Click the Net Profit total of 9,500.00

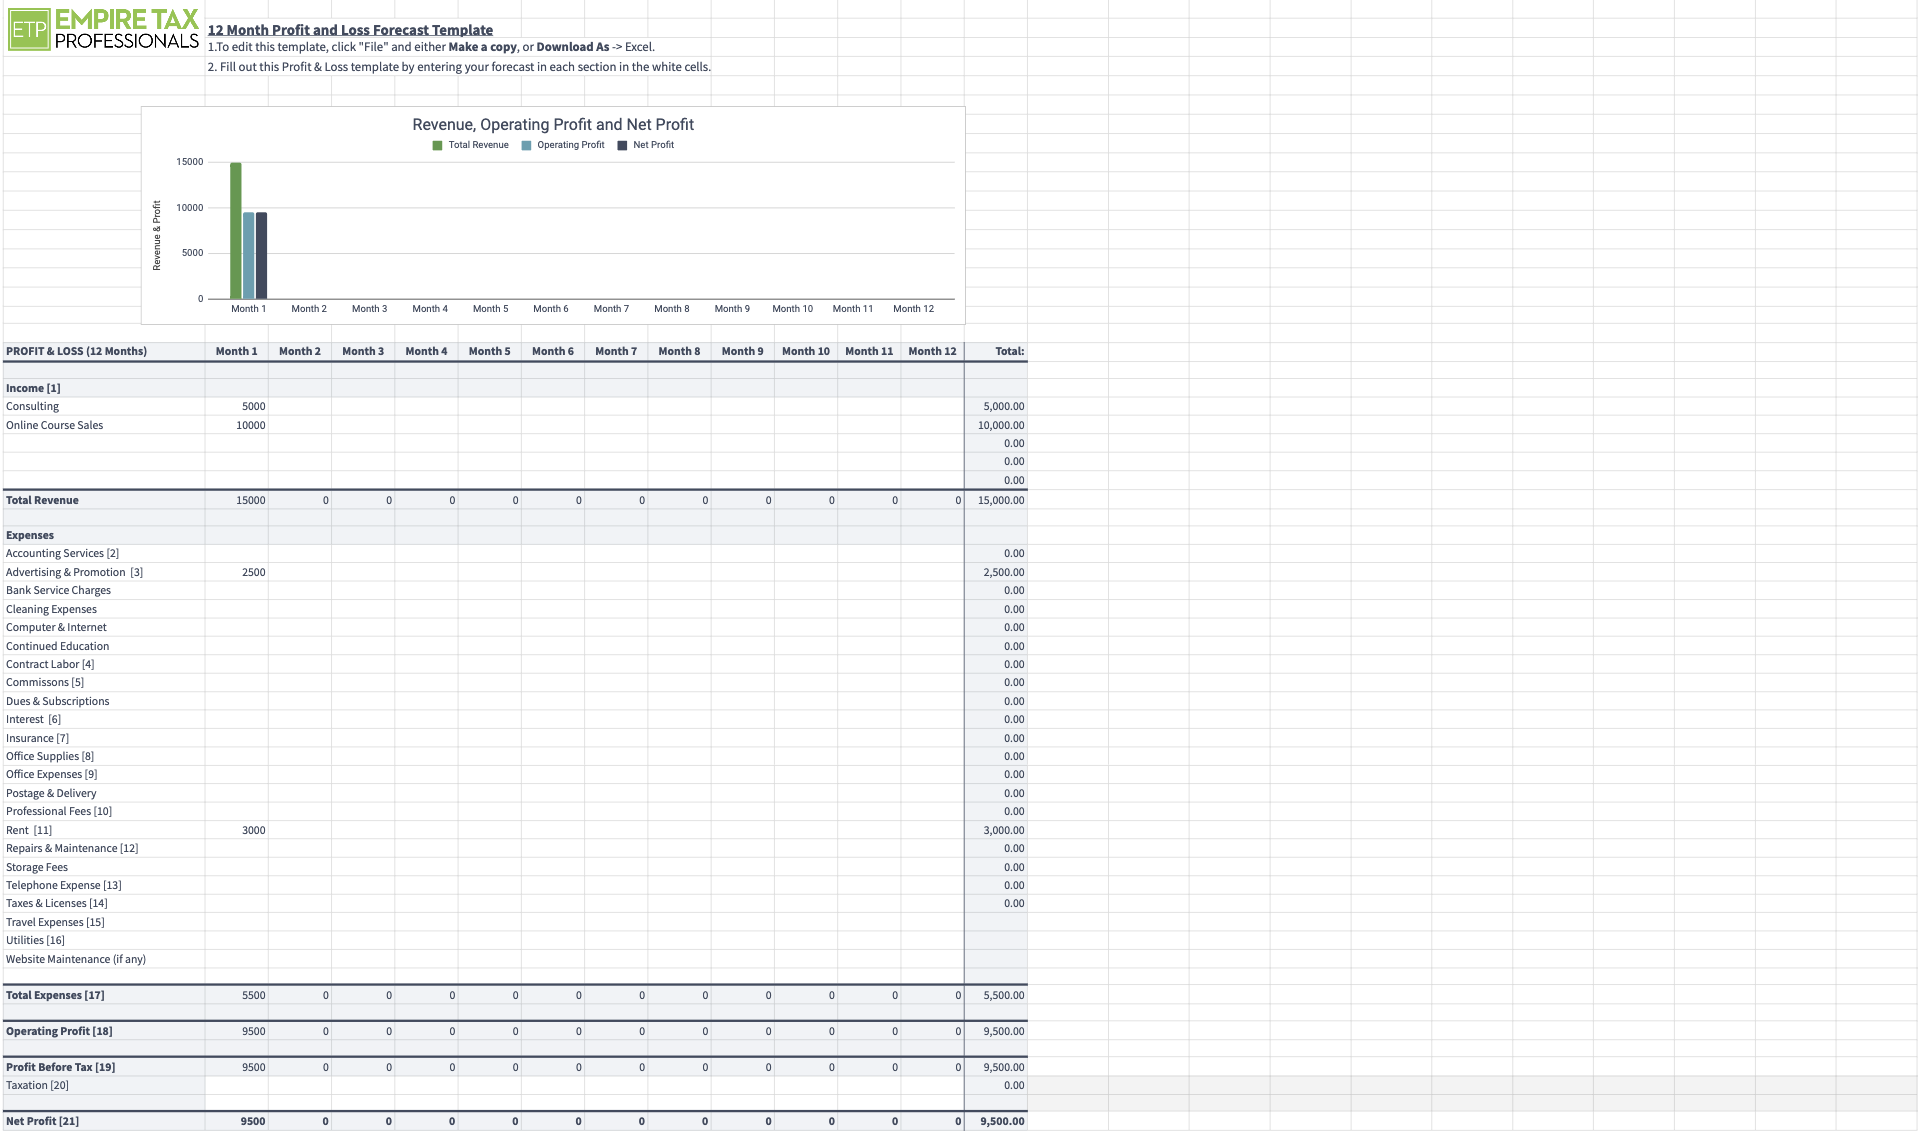[x=1001, y=1121]
